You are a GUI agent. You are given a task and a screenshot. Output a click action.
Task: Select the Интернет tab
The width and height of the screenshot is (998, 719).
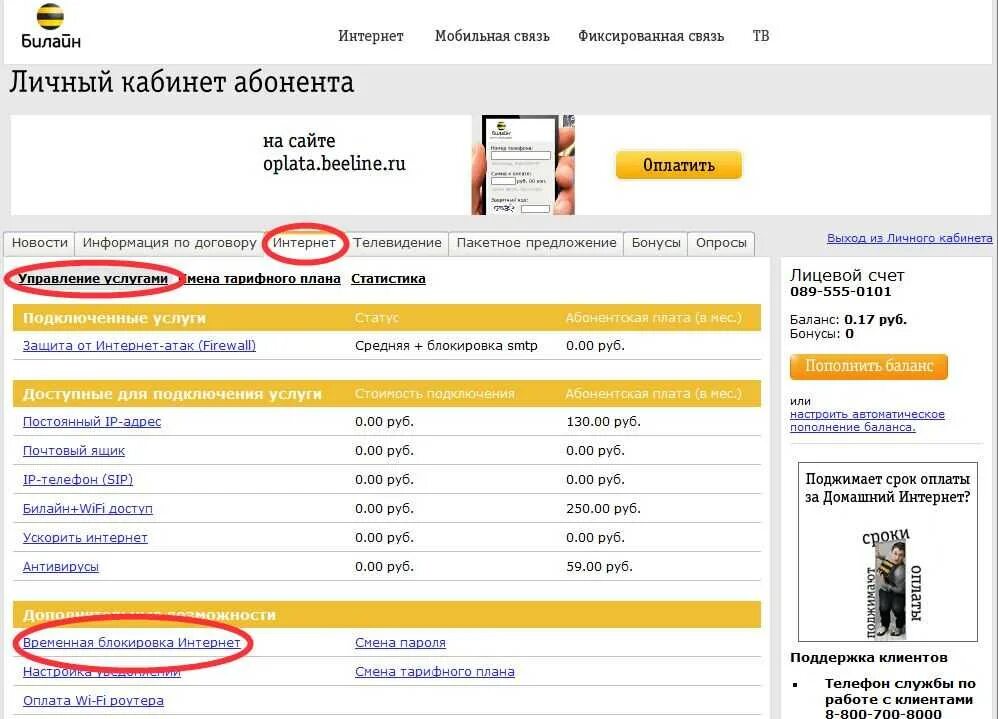(304, 243)
